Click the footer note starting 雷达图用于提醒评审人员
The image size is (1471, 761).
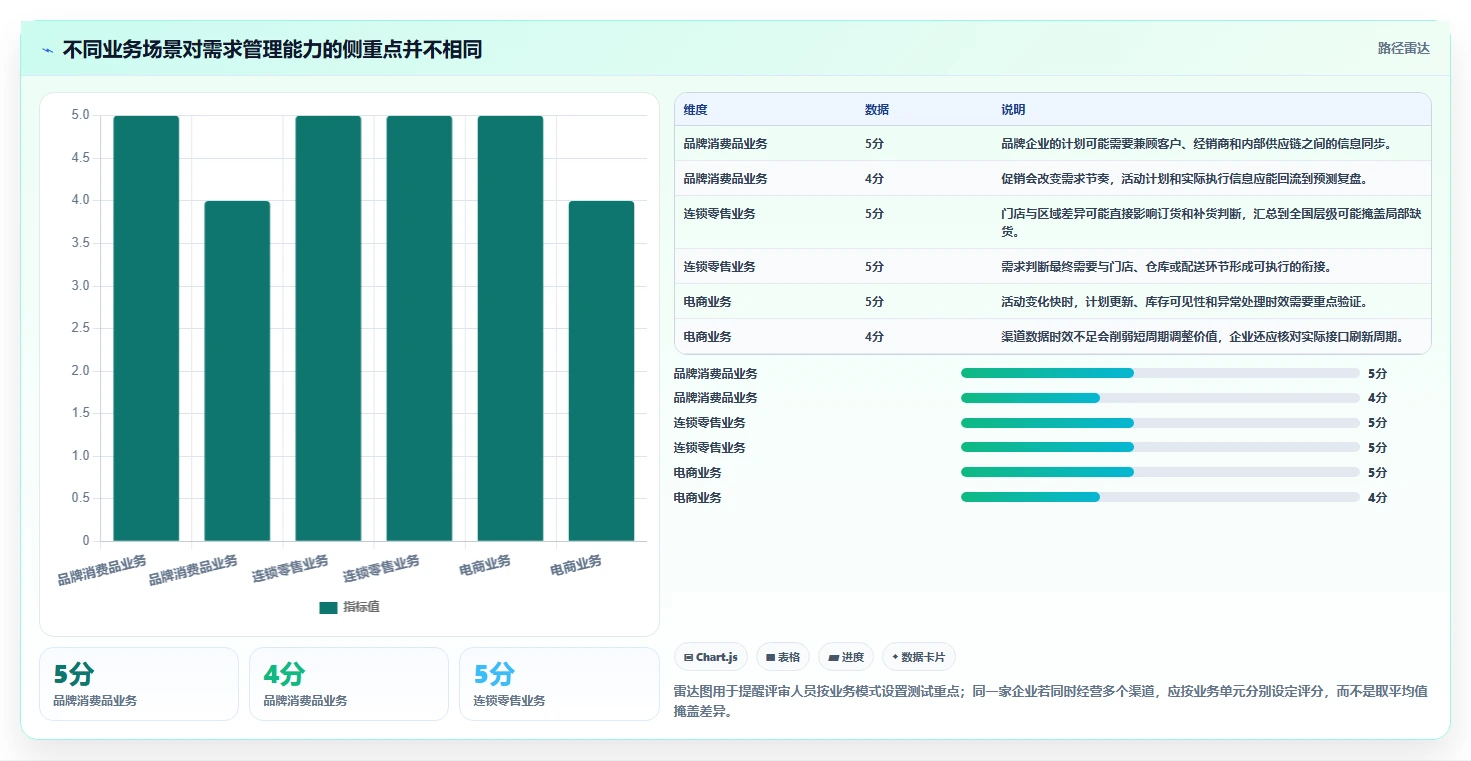(1051, 702)
